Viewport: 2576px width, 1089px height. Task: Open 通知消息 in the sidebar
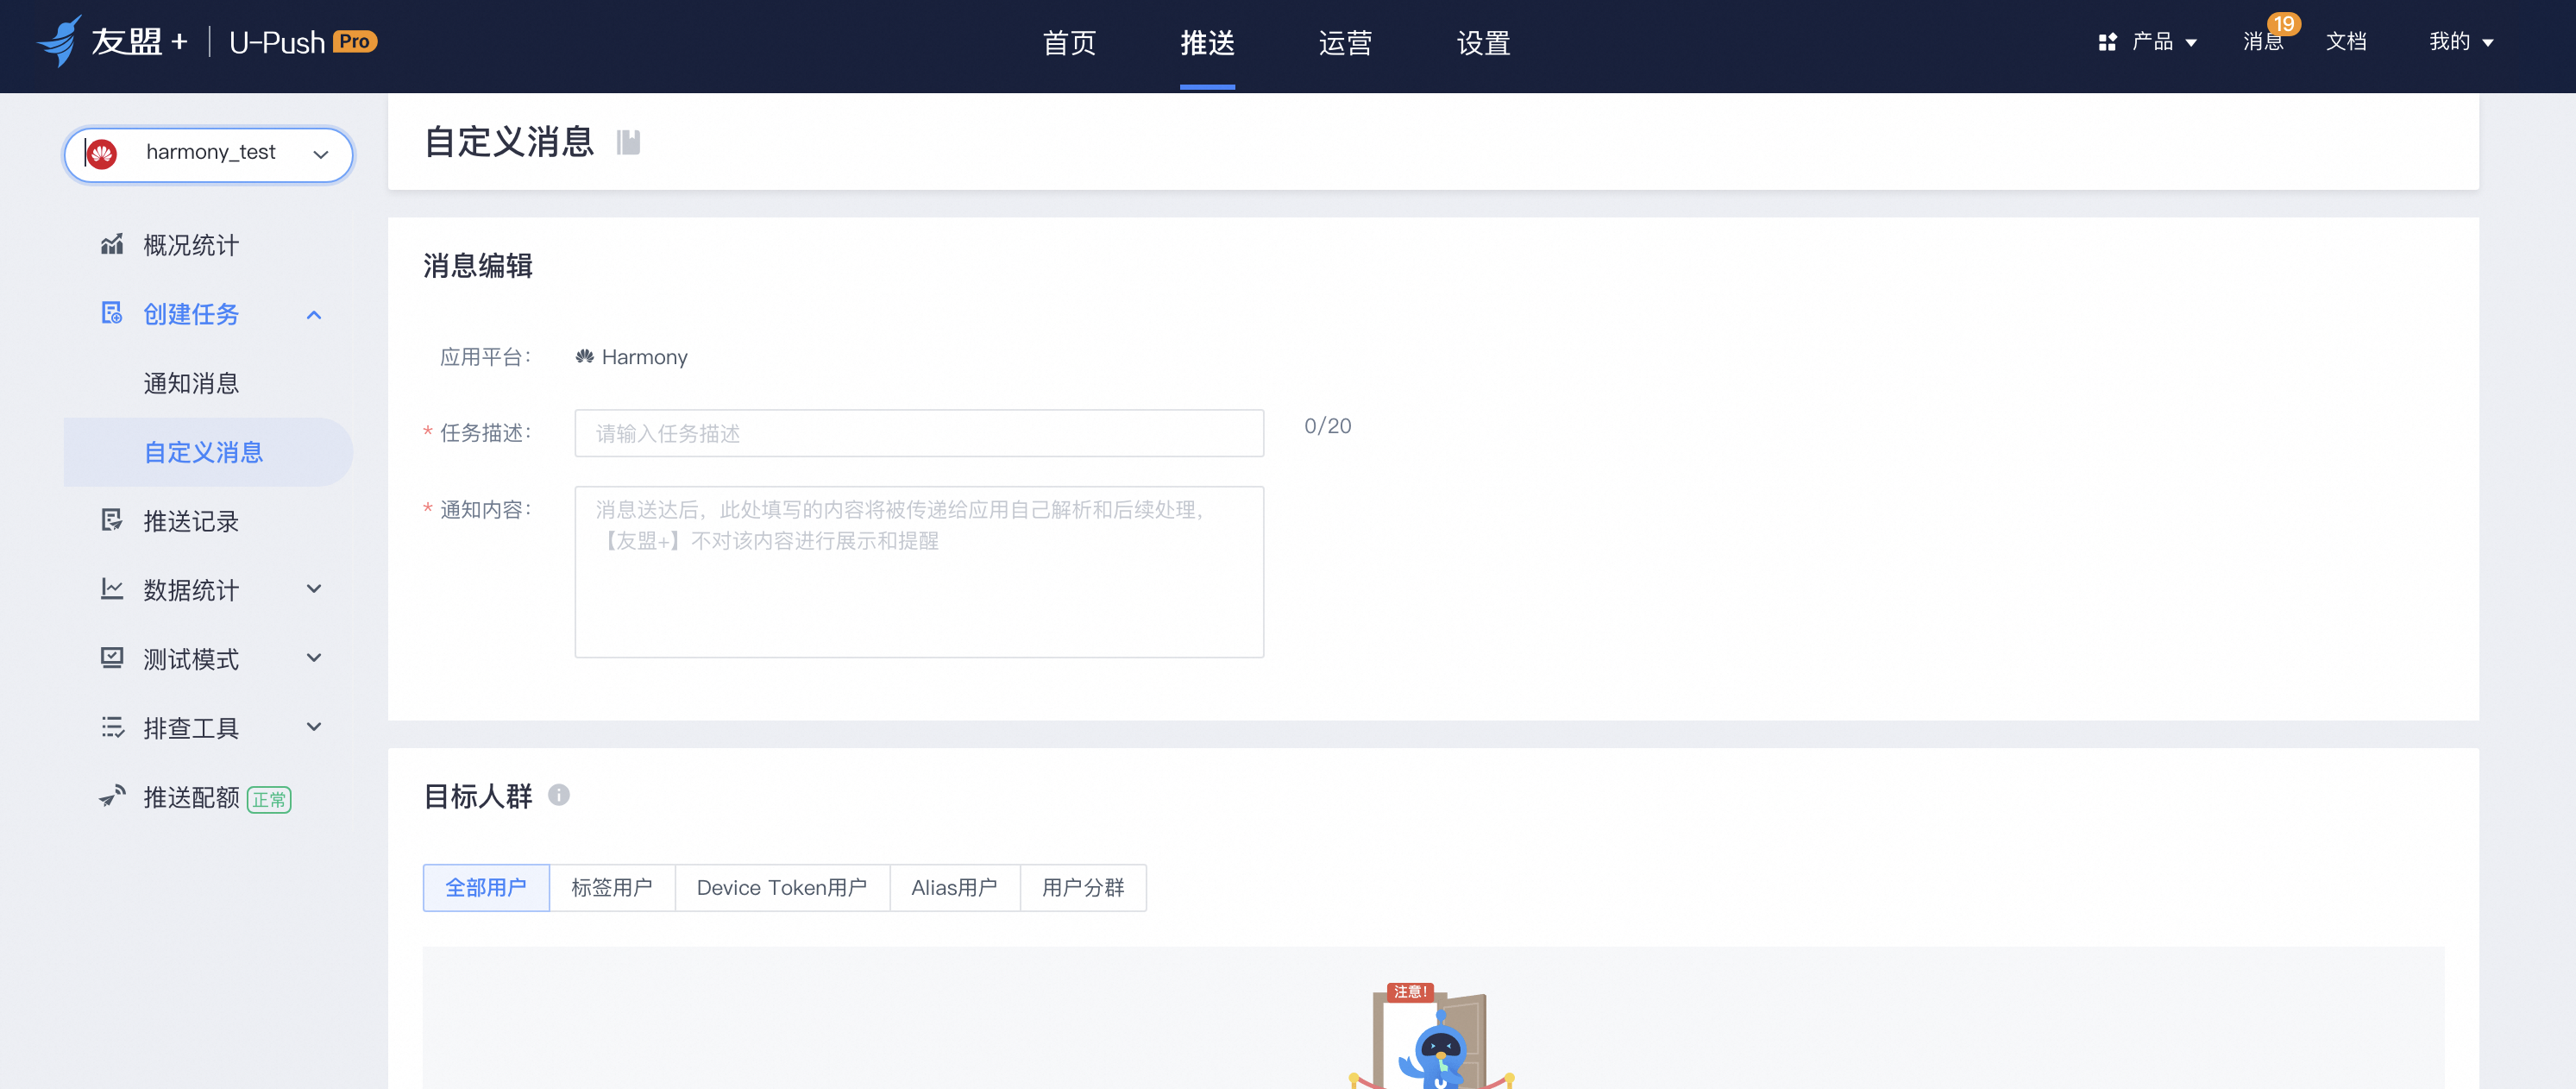click(191, 383)
